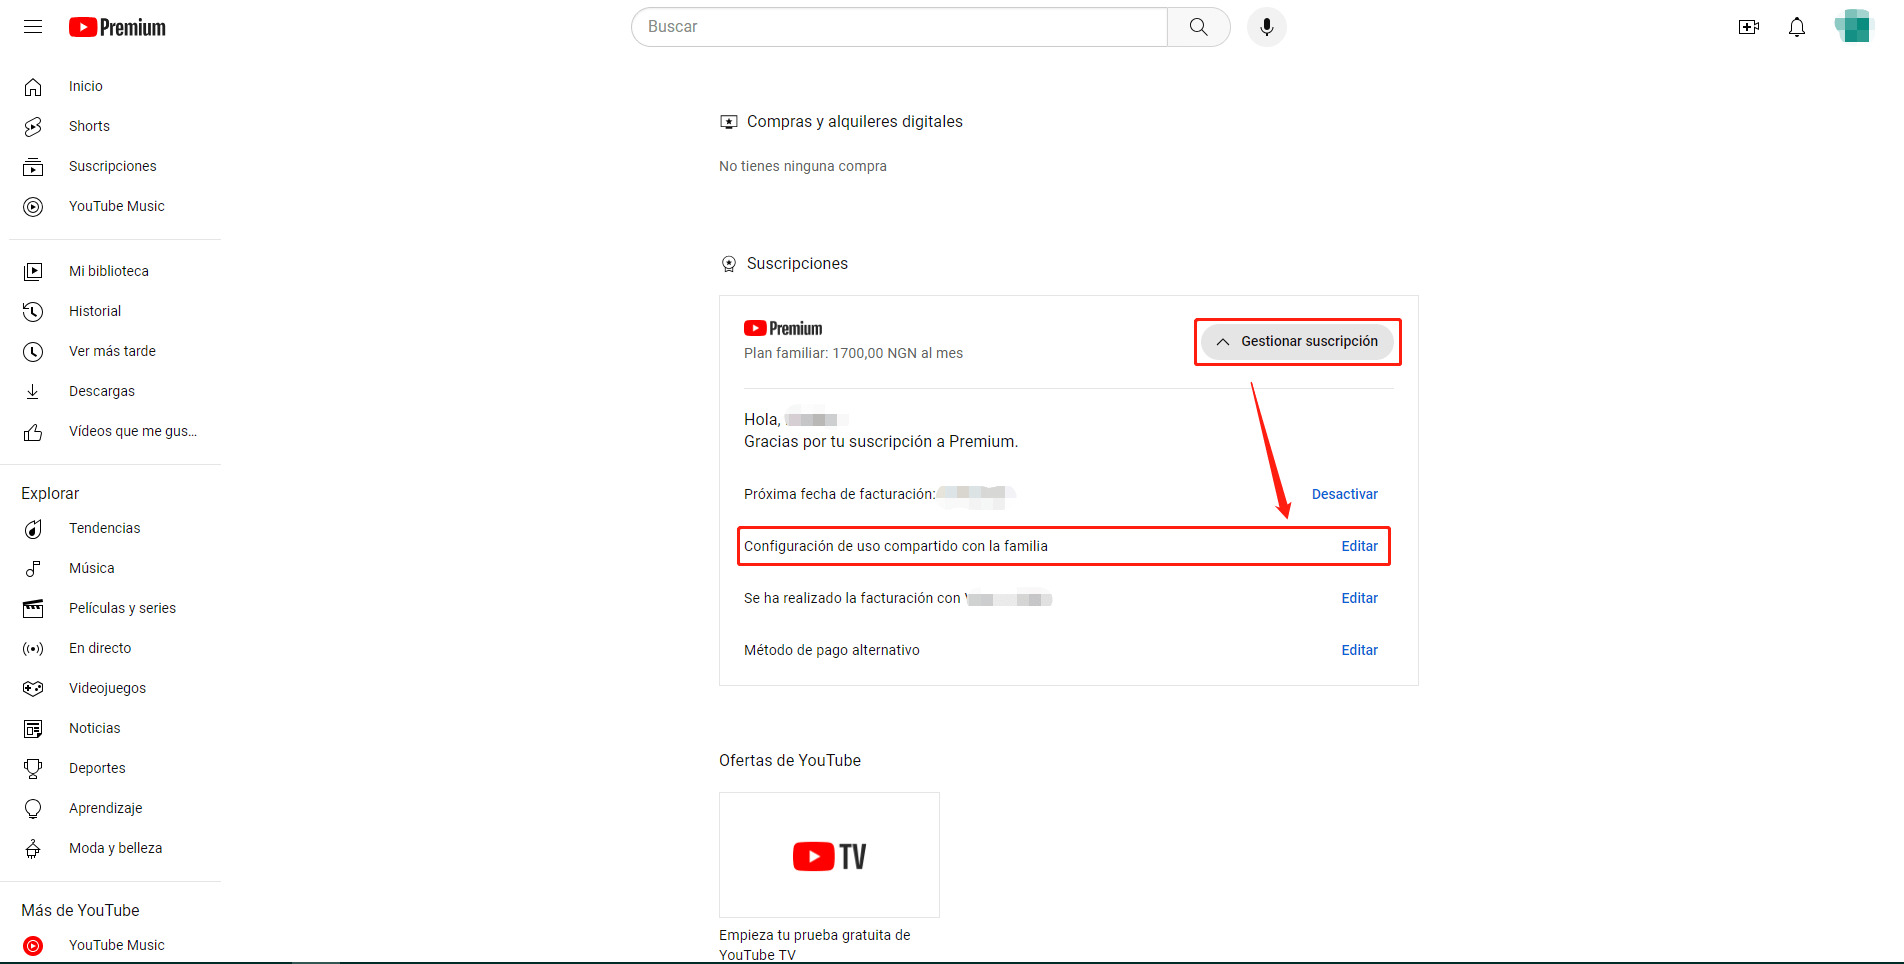Edit Método de pago alternativo
The image size is (1904, 964).
[x=1359, y=650]
